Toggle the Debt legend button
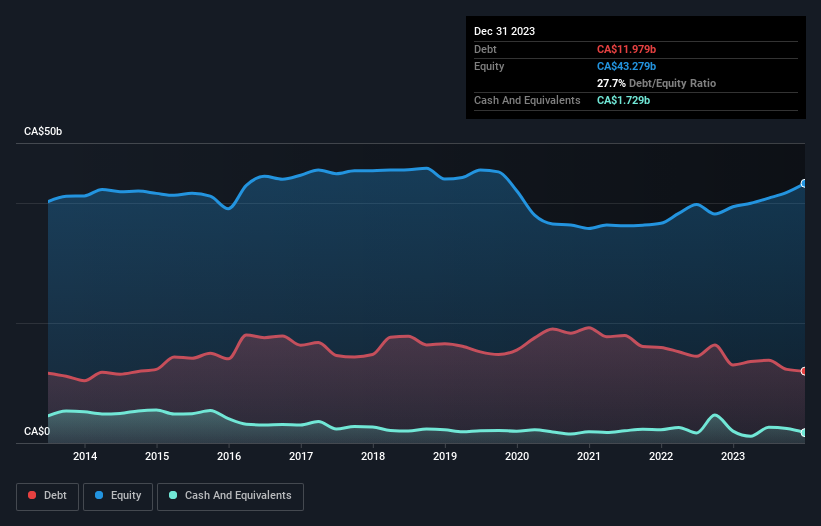Screen dimensions: 821x526 48,496
